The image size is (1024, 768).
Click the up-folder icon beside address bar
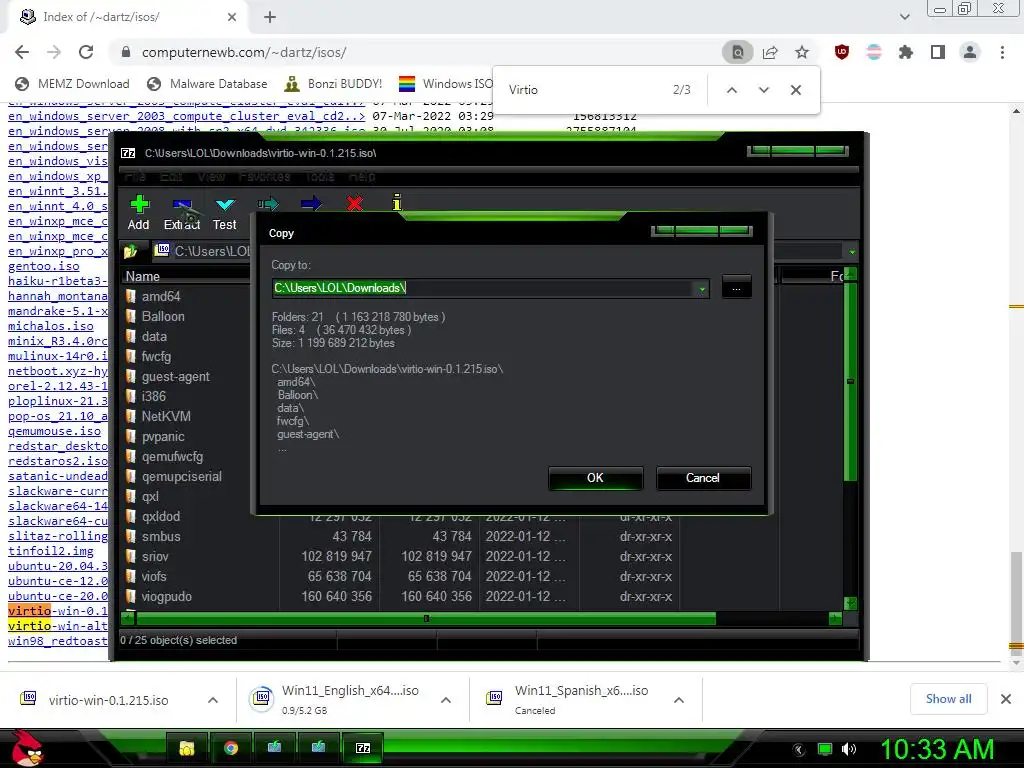pos(131,251)
